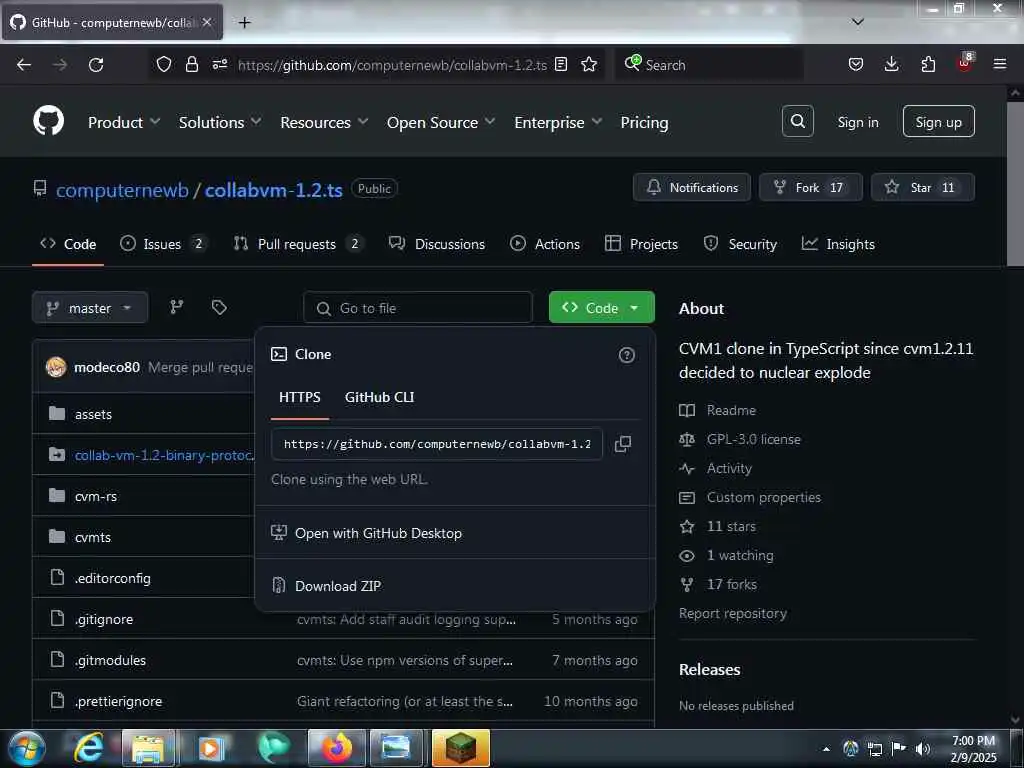Expand the Solutions navigation menu
The height and width of the screenshot is (768, 1024).
[x=220, y=122]
